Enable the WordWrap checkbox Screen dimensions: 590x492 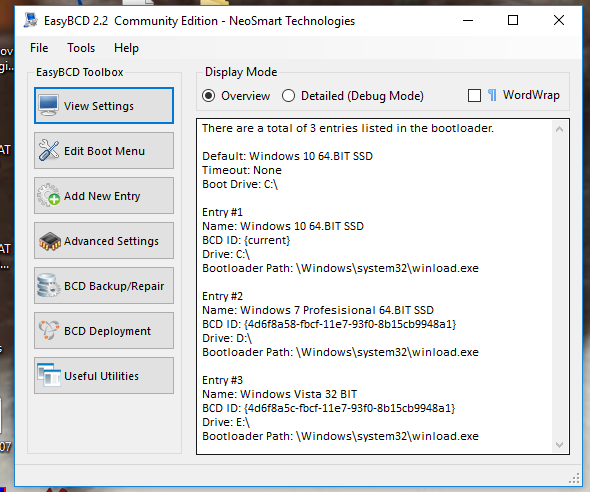[474, 96]
